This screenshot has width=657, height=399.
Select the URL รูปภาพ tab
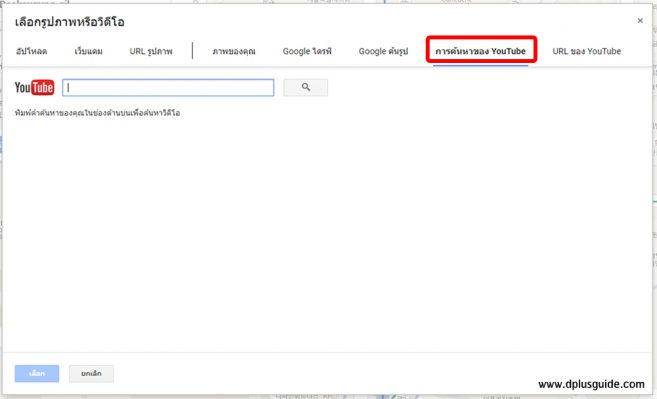coord(151,51)
